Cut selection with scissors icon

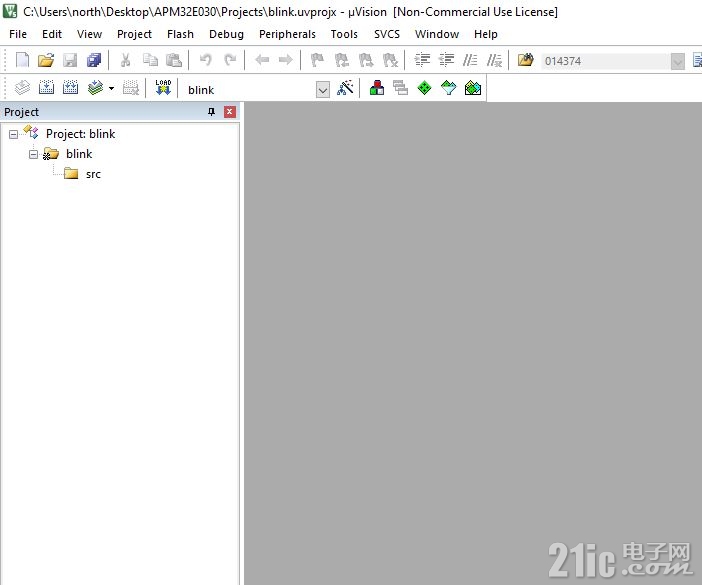click(126, 60)
